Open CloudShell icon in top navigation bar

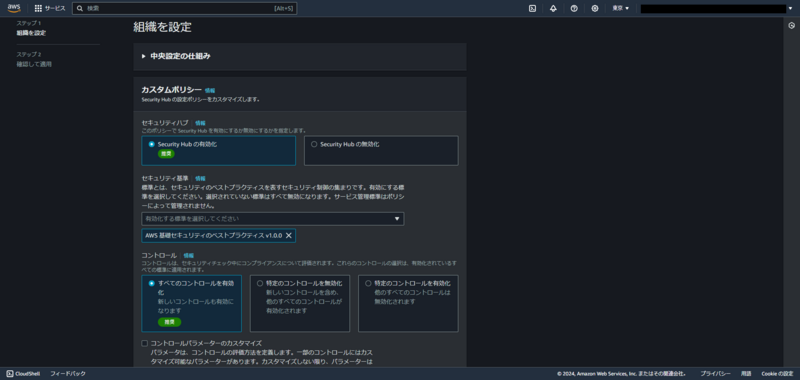pos(532,8)
